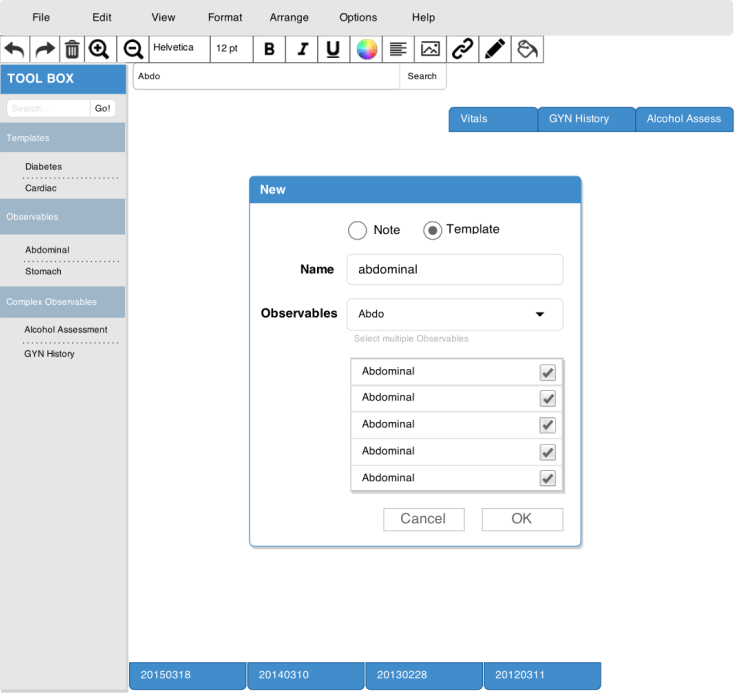This screenshot has height=698, width=736.
Task: Click the zoom out magnifier icon
Action: [x=132, y=49]
